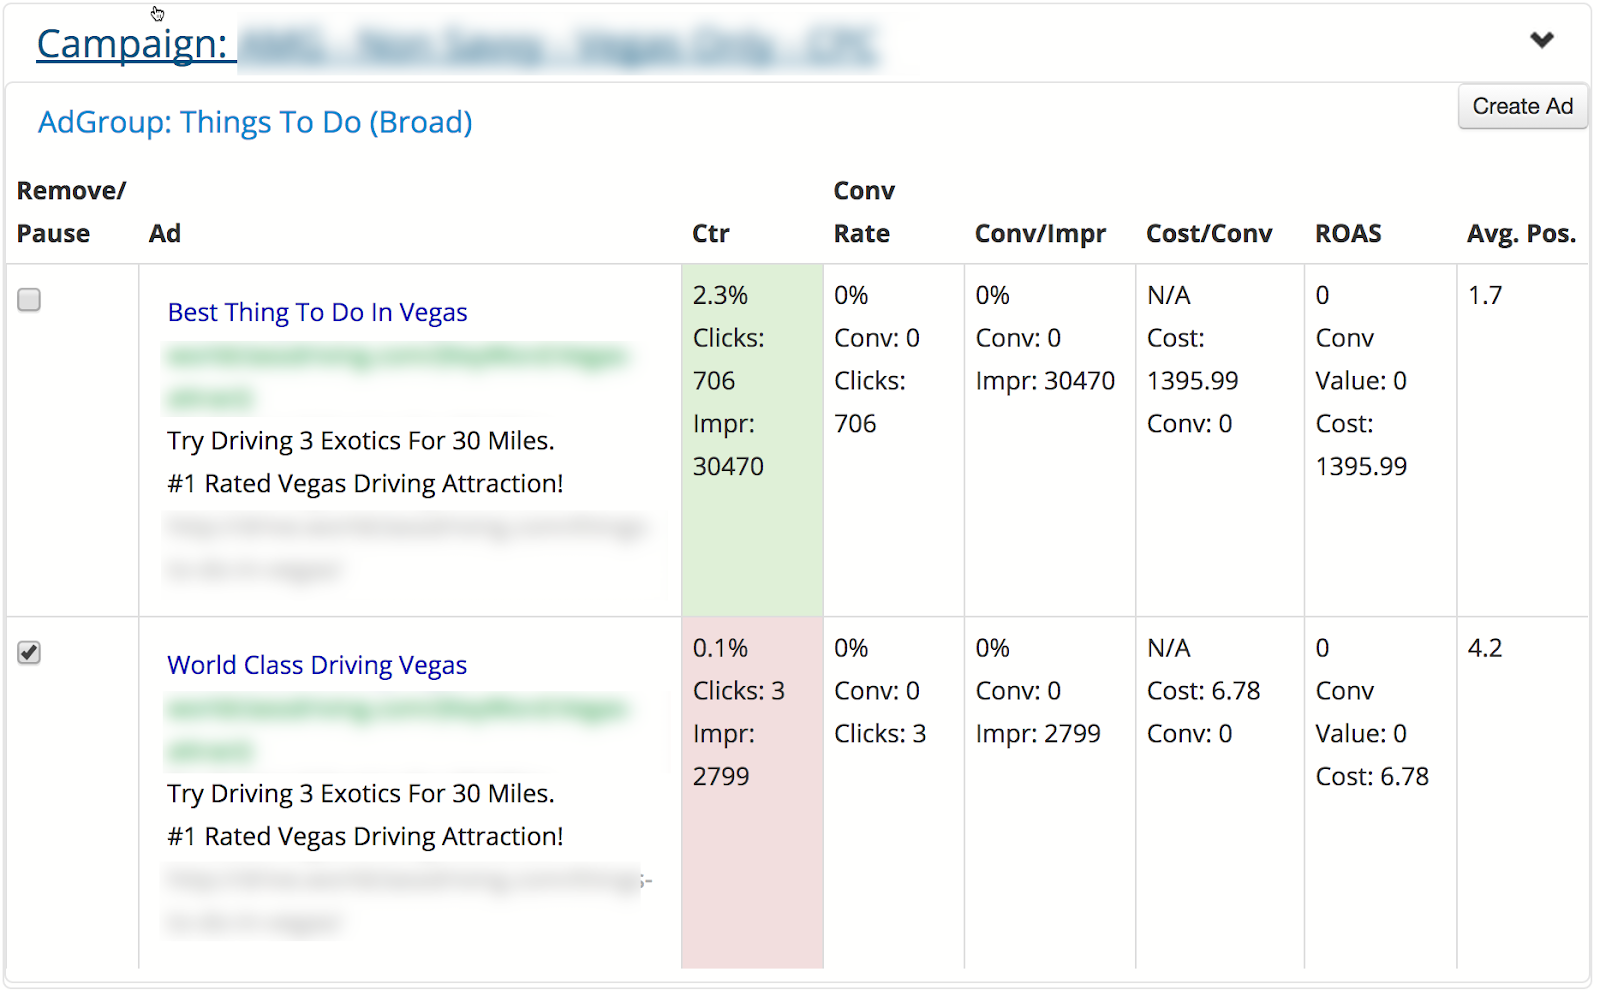Viewport: 1600px width, 990px height.
Task: Click the Cost/Conv column header
Action: point(1209,234)
